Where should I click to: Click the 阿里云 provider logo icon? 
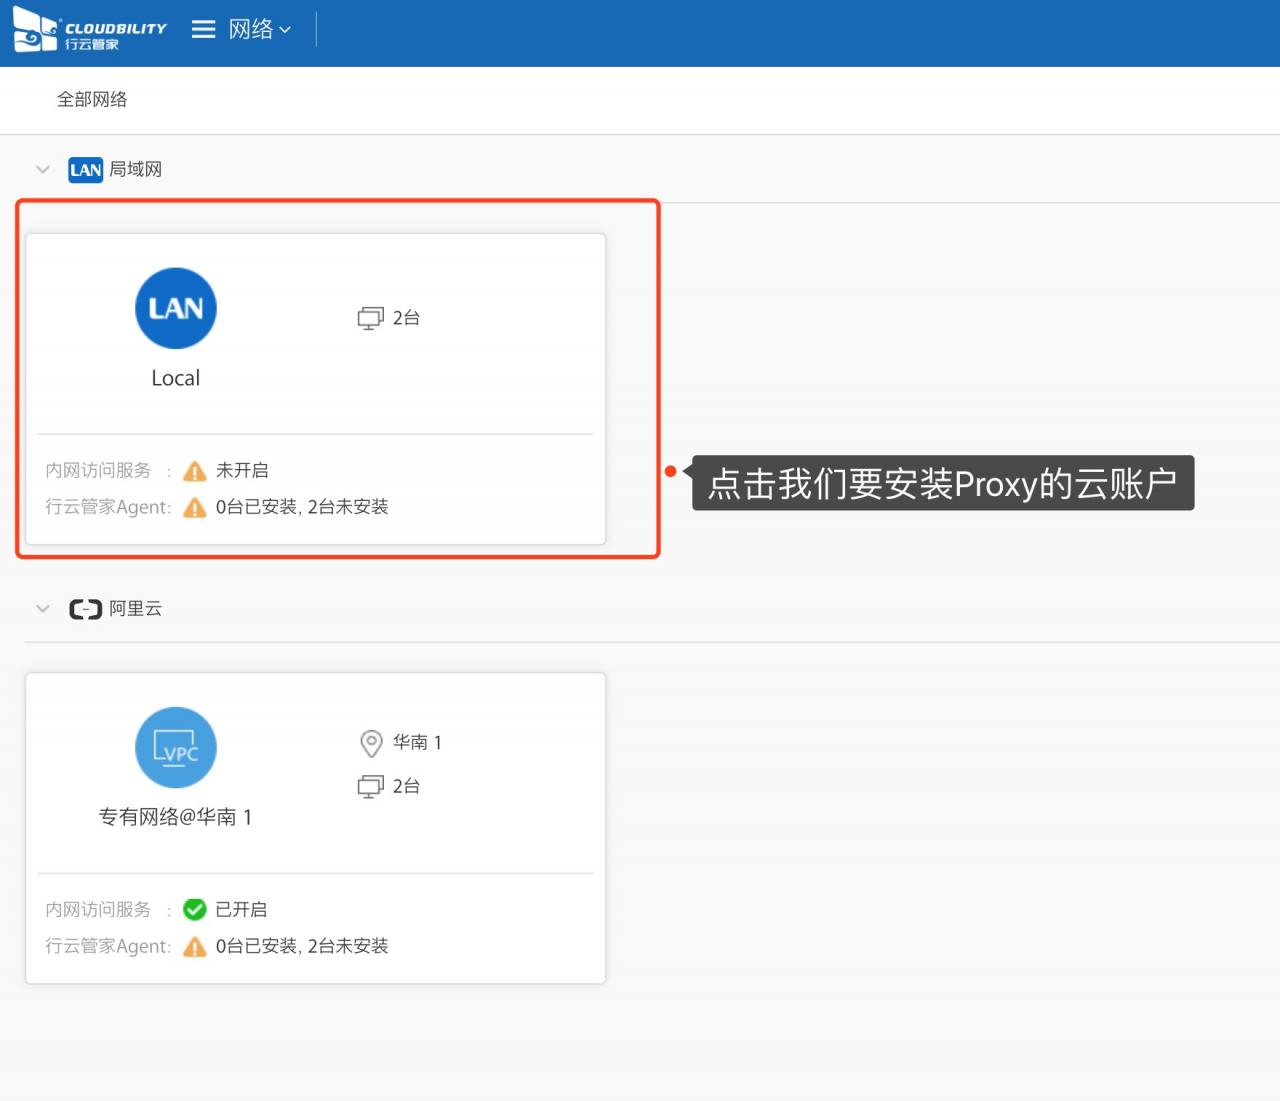(x=85, y=609)
